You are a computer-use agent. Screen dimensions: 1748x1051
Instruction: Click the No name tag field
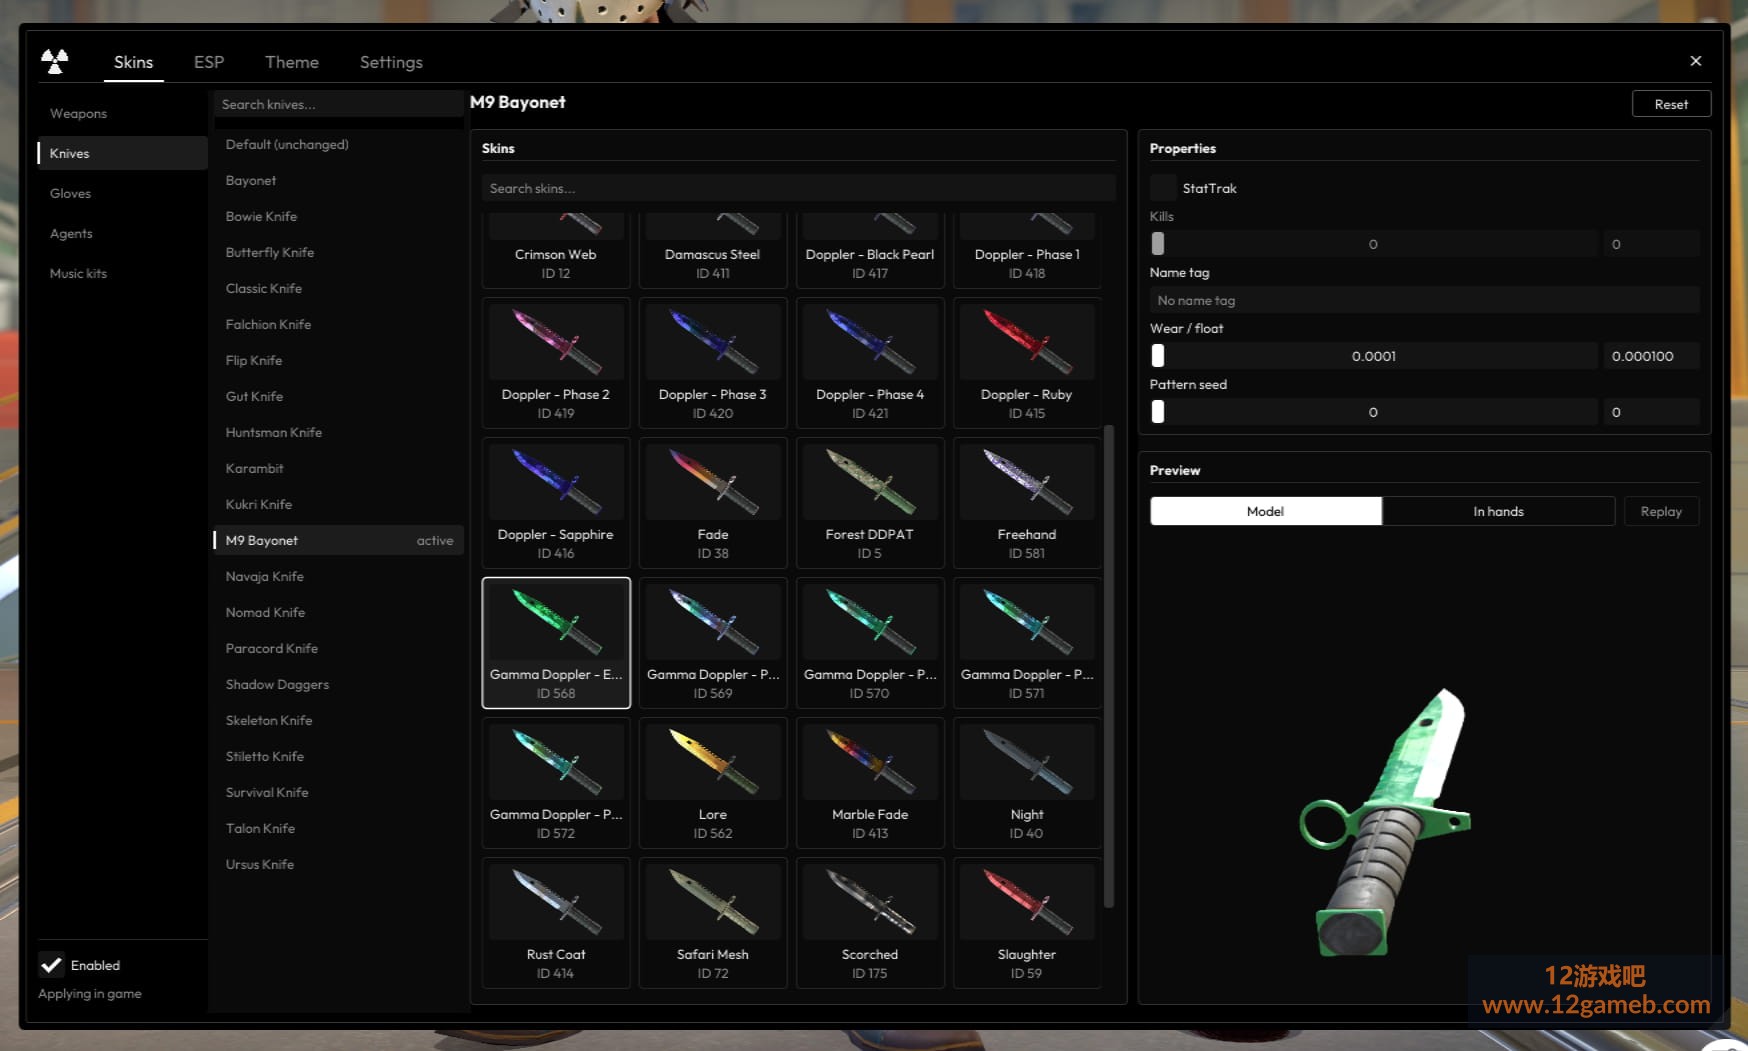click(x=1424, y=300)
